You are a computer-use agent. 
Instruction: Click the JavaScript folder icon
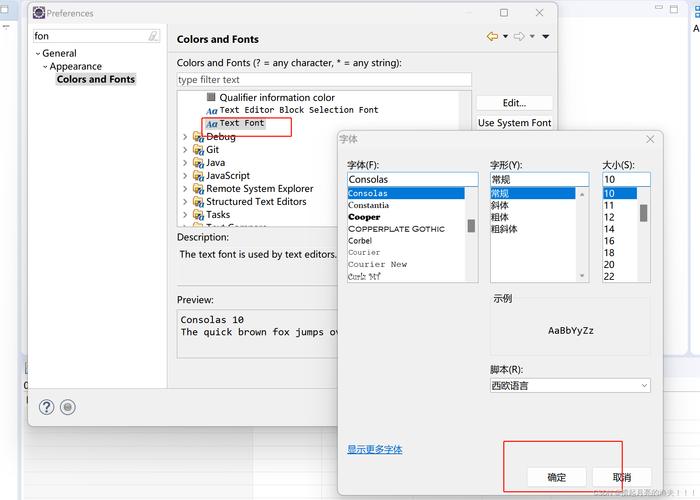pyautogui.click(x=198, y=176)
